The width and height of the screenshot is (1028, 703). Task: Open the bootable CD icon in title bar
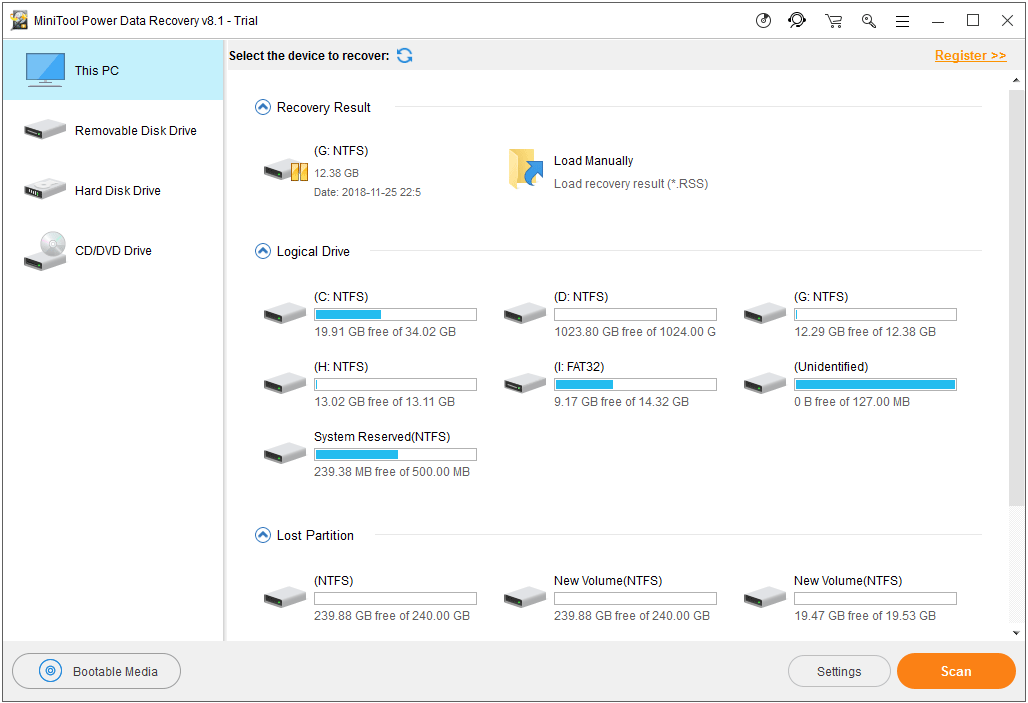click(x=763, y=20)
